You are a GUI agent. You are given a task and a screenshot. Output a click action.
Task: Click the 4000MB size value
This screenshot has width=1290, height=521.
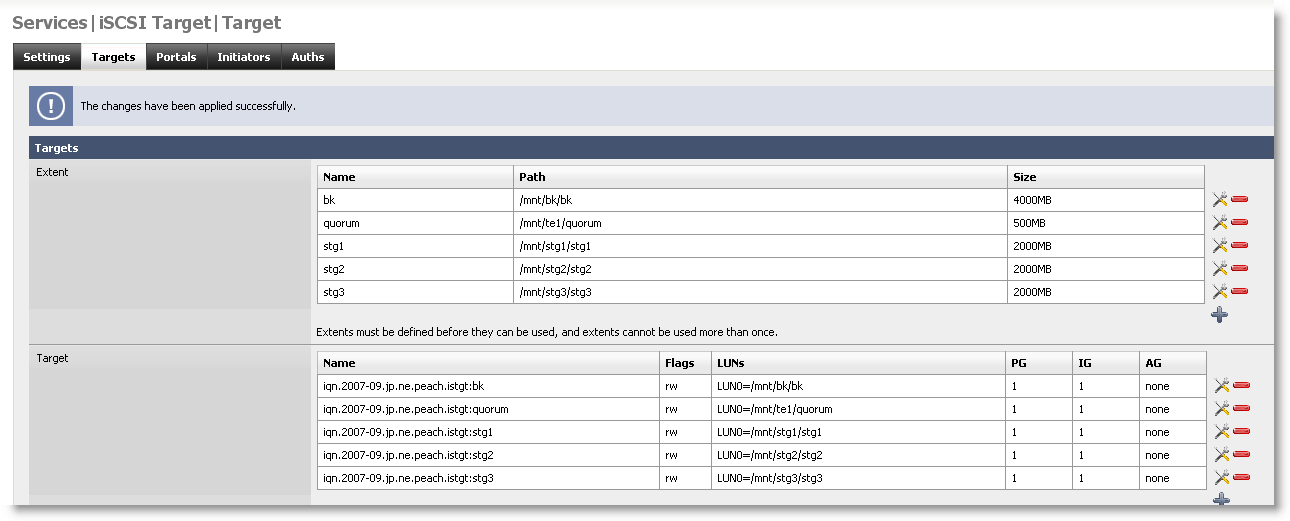point(1032,200)
